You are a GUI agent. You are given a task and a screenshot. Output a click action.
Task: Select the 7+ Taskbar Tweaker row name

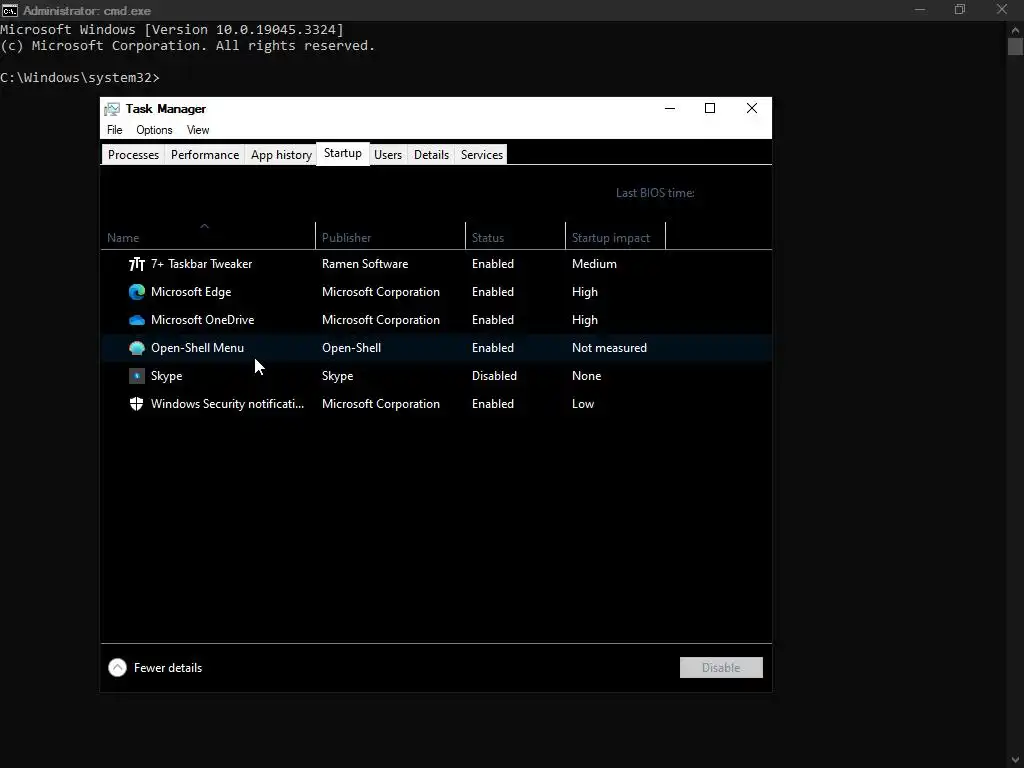point(201,264)
